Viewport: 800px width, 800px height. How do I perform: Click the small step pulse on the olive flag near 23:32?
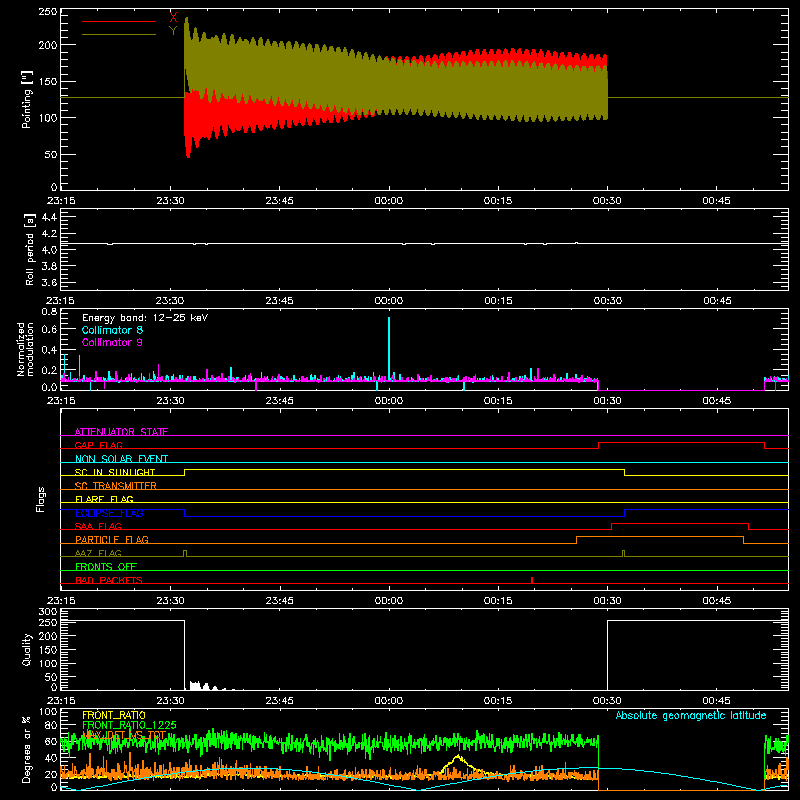point(185,553)
